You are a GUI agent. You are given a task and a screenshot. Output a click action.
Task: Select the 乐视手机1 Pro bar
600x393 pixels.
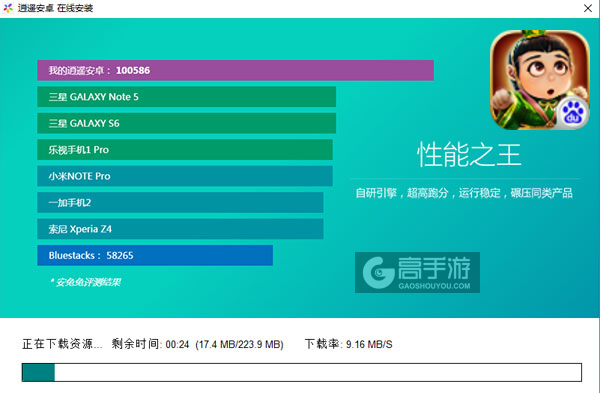pos(185,150)
